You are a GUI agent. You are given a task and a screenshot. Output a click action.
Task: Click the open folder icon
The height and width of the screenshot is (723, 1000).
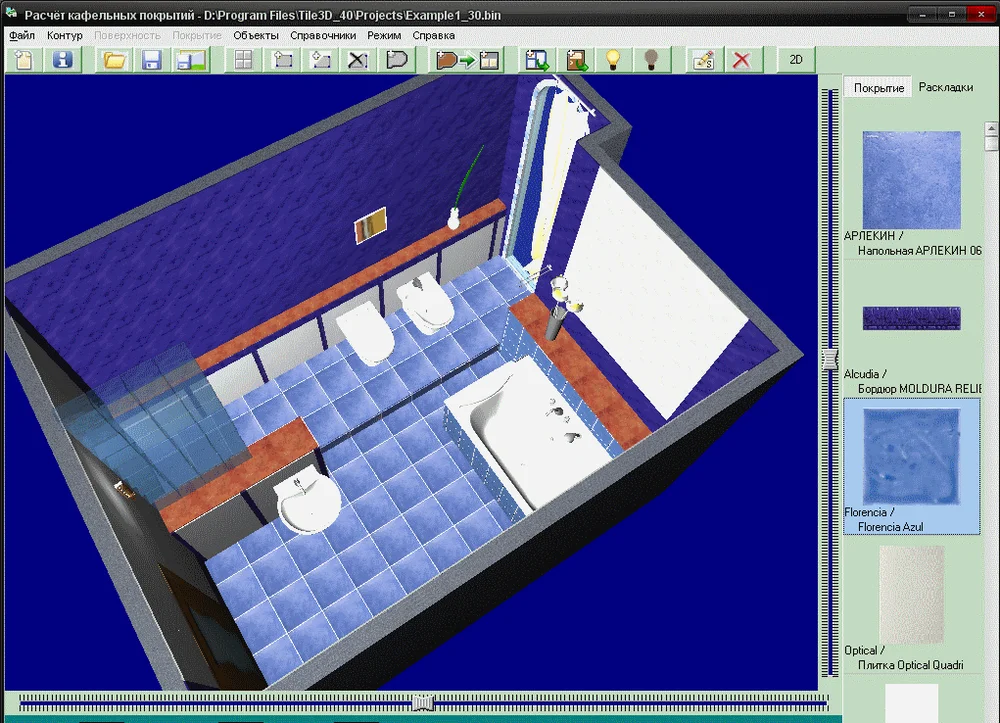click(x=114, y=60)
